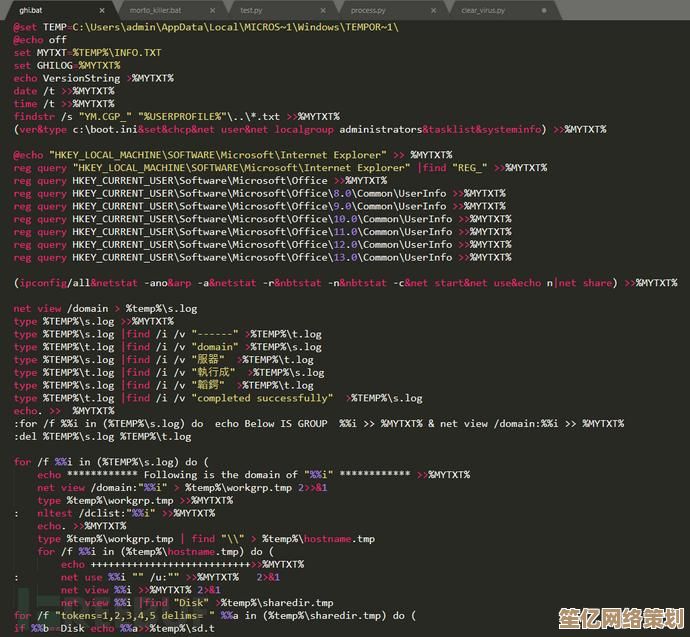Click the find /i /v "------" line

168,334
